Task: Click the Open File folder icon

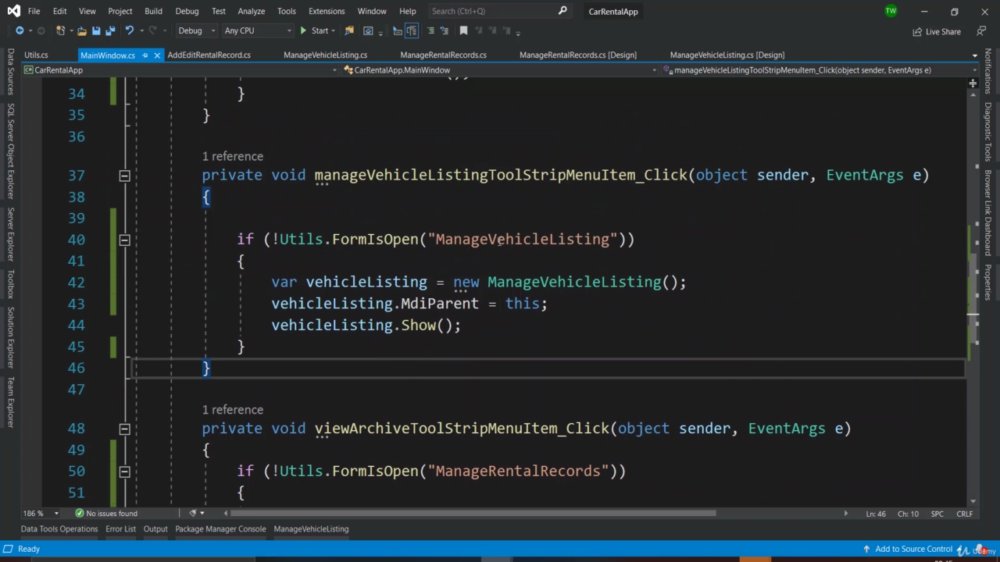Action: click(82, 31)
